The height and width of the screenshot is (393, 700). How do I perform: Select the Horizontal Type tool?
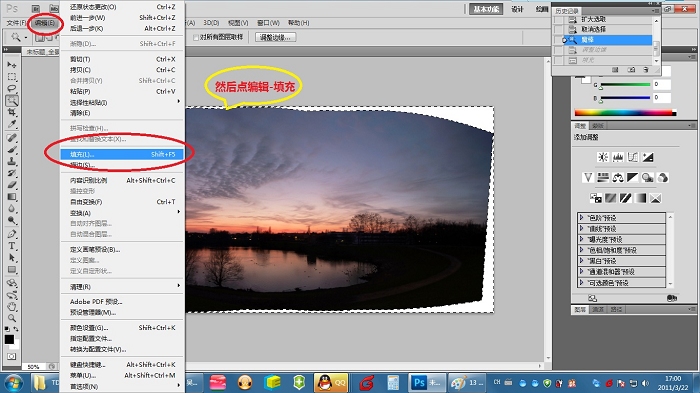coord(11,246)
